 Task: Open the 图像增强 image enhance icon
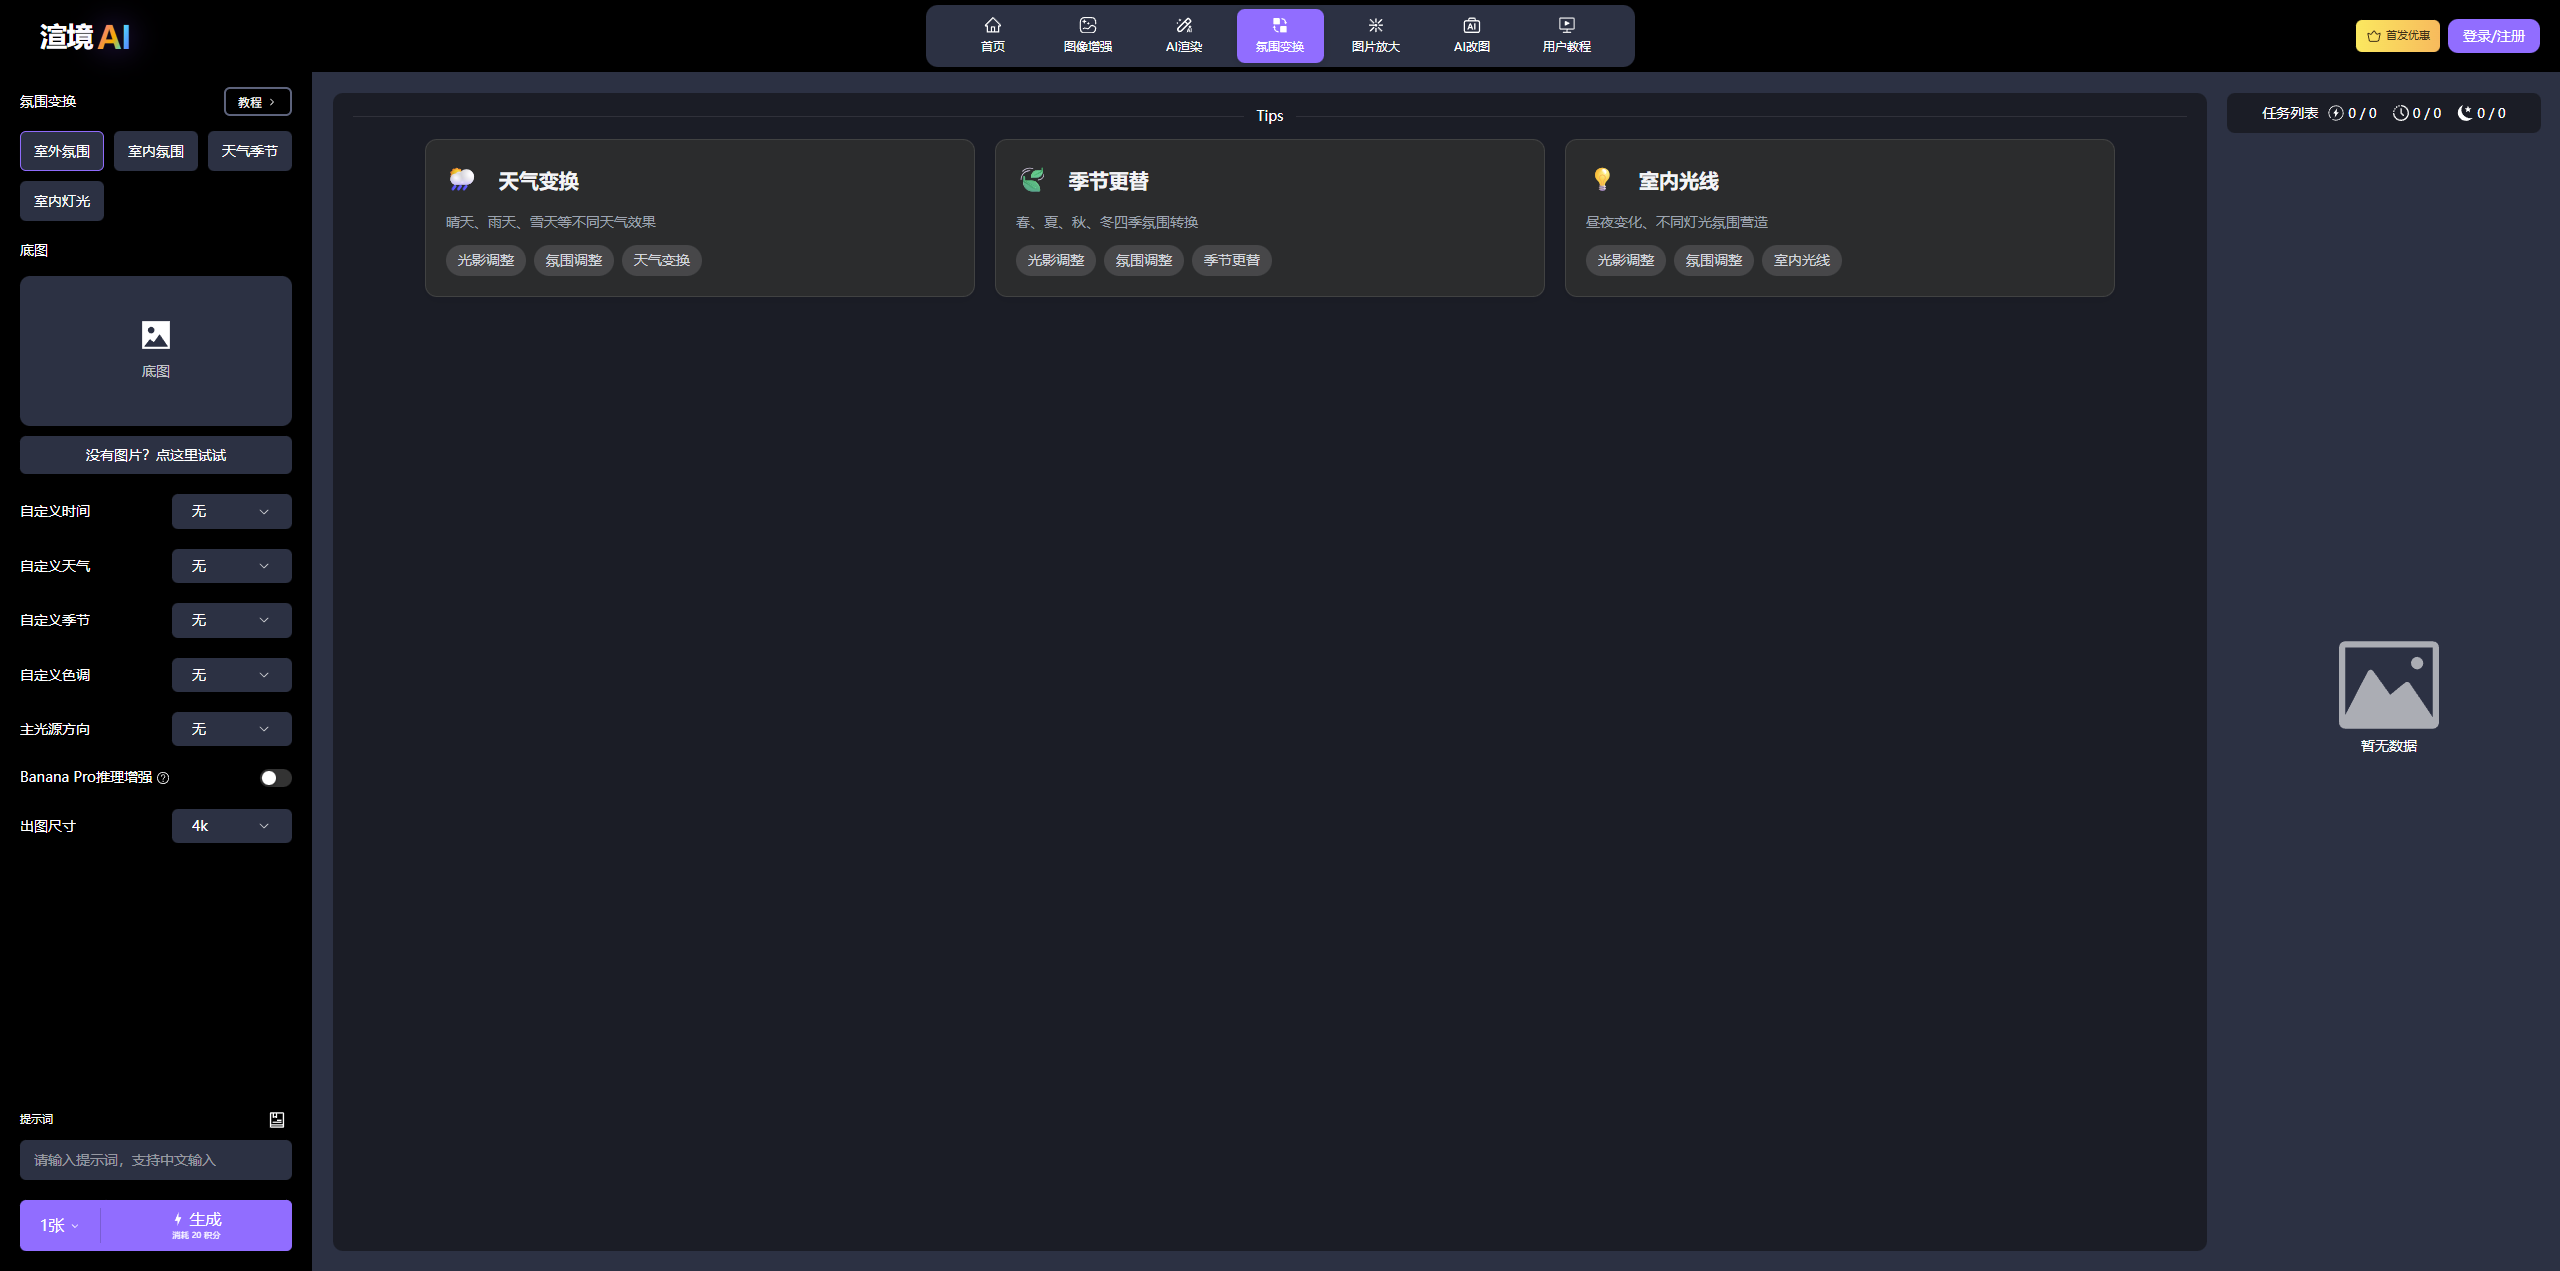coord(1087,26)
